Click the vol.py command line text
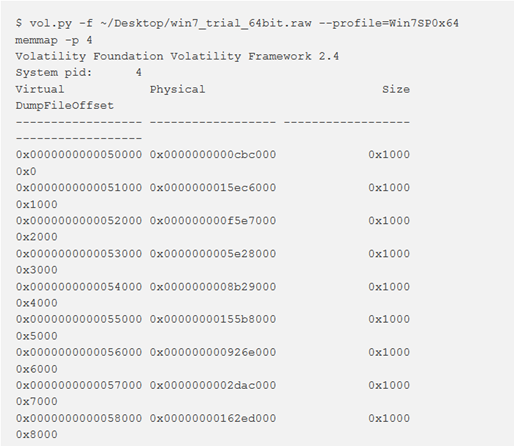This screenshot has height=446, width=514. [237, 23]
